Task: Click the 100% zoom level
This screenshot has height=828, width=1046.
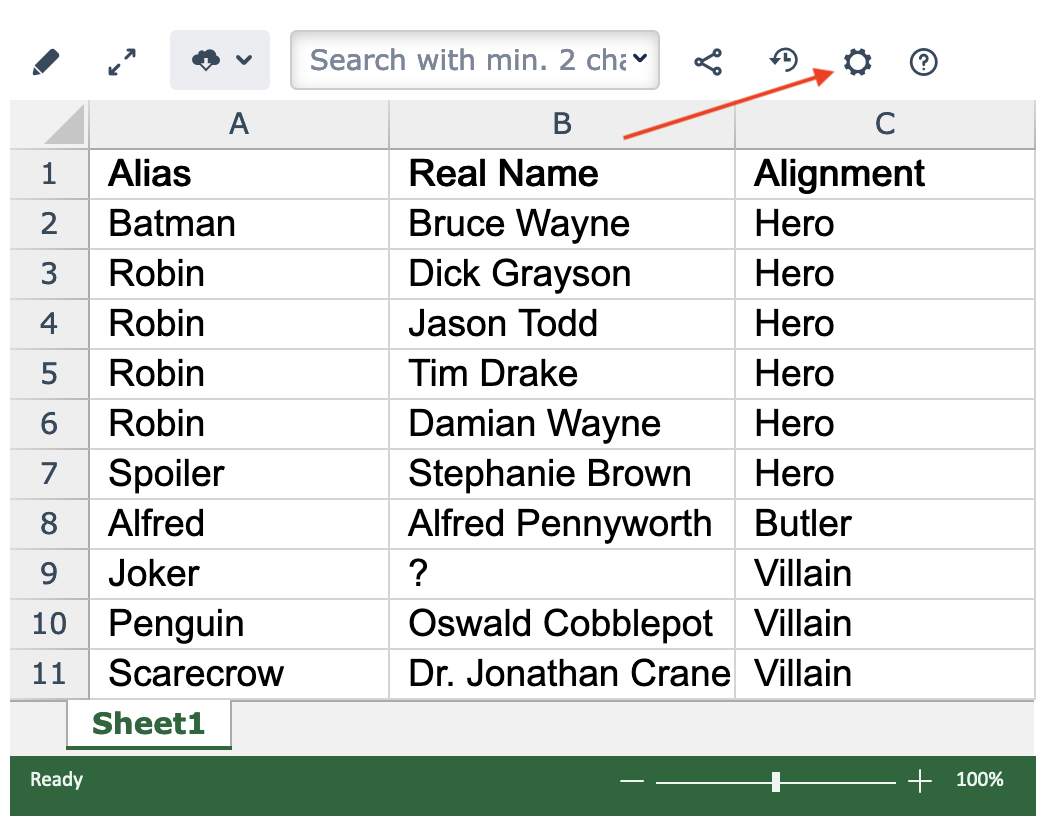Action: click(x=979, y=779)
